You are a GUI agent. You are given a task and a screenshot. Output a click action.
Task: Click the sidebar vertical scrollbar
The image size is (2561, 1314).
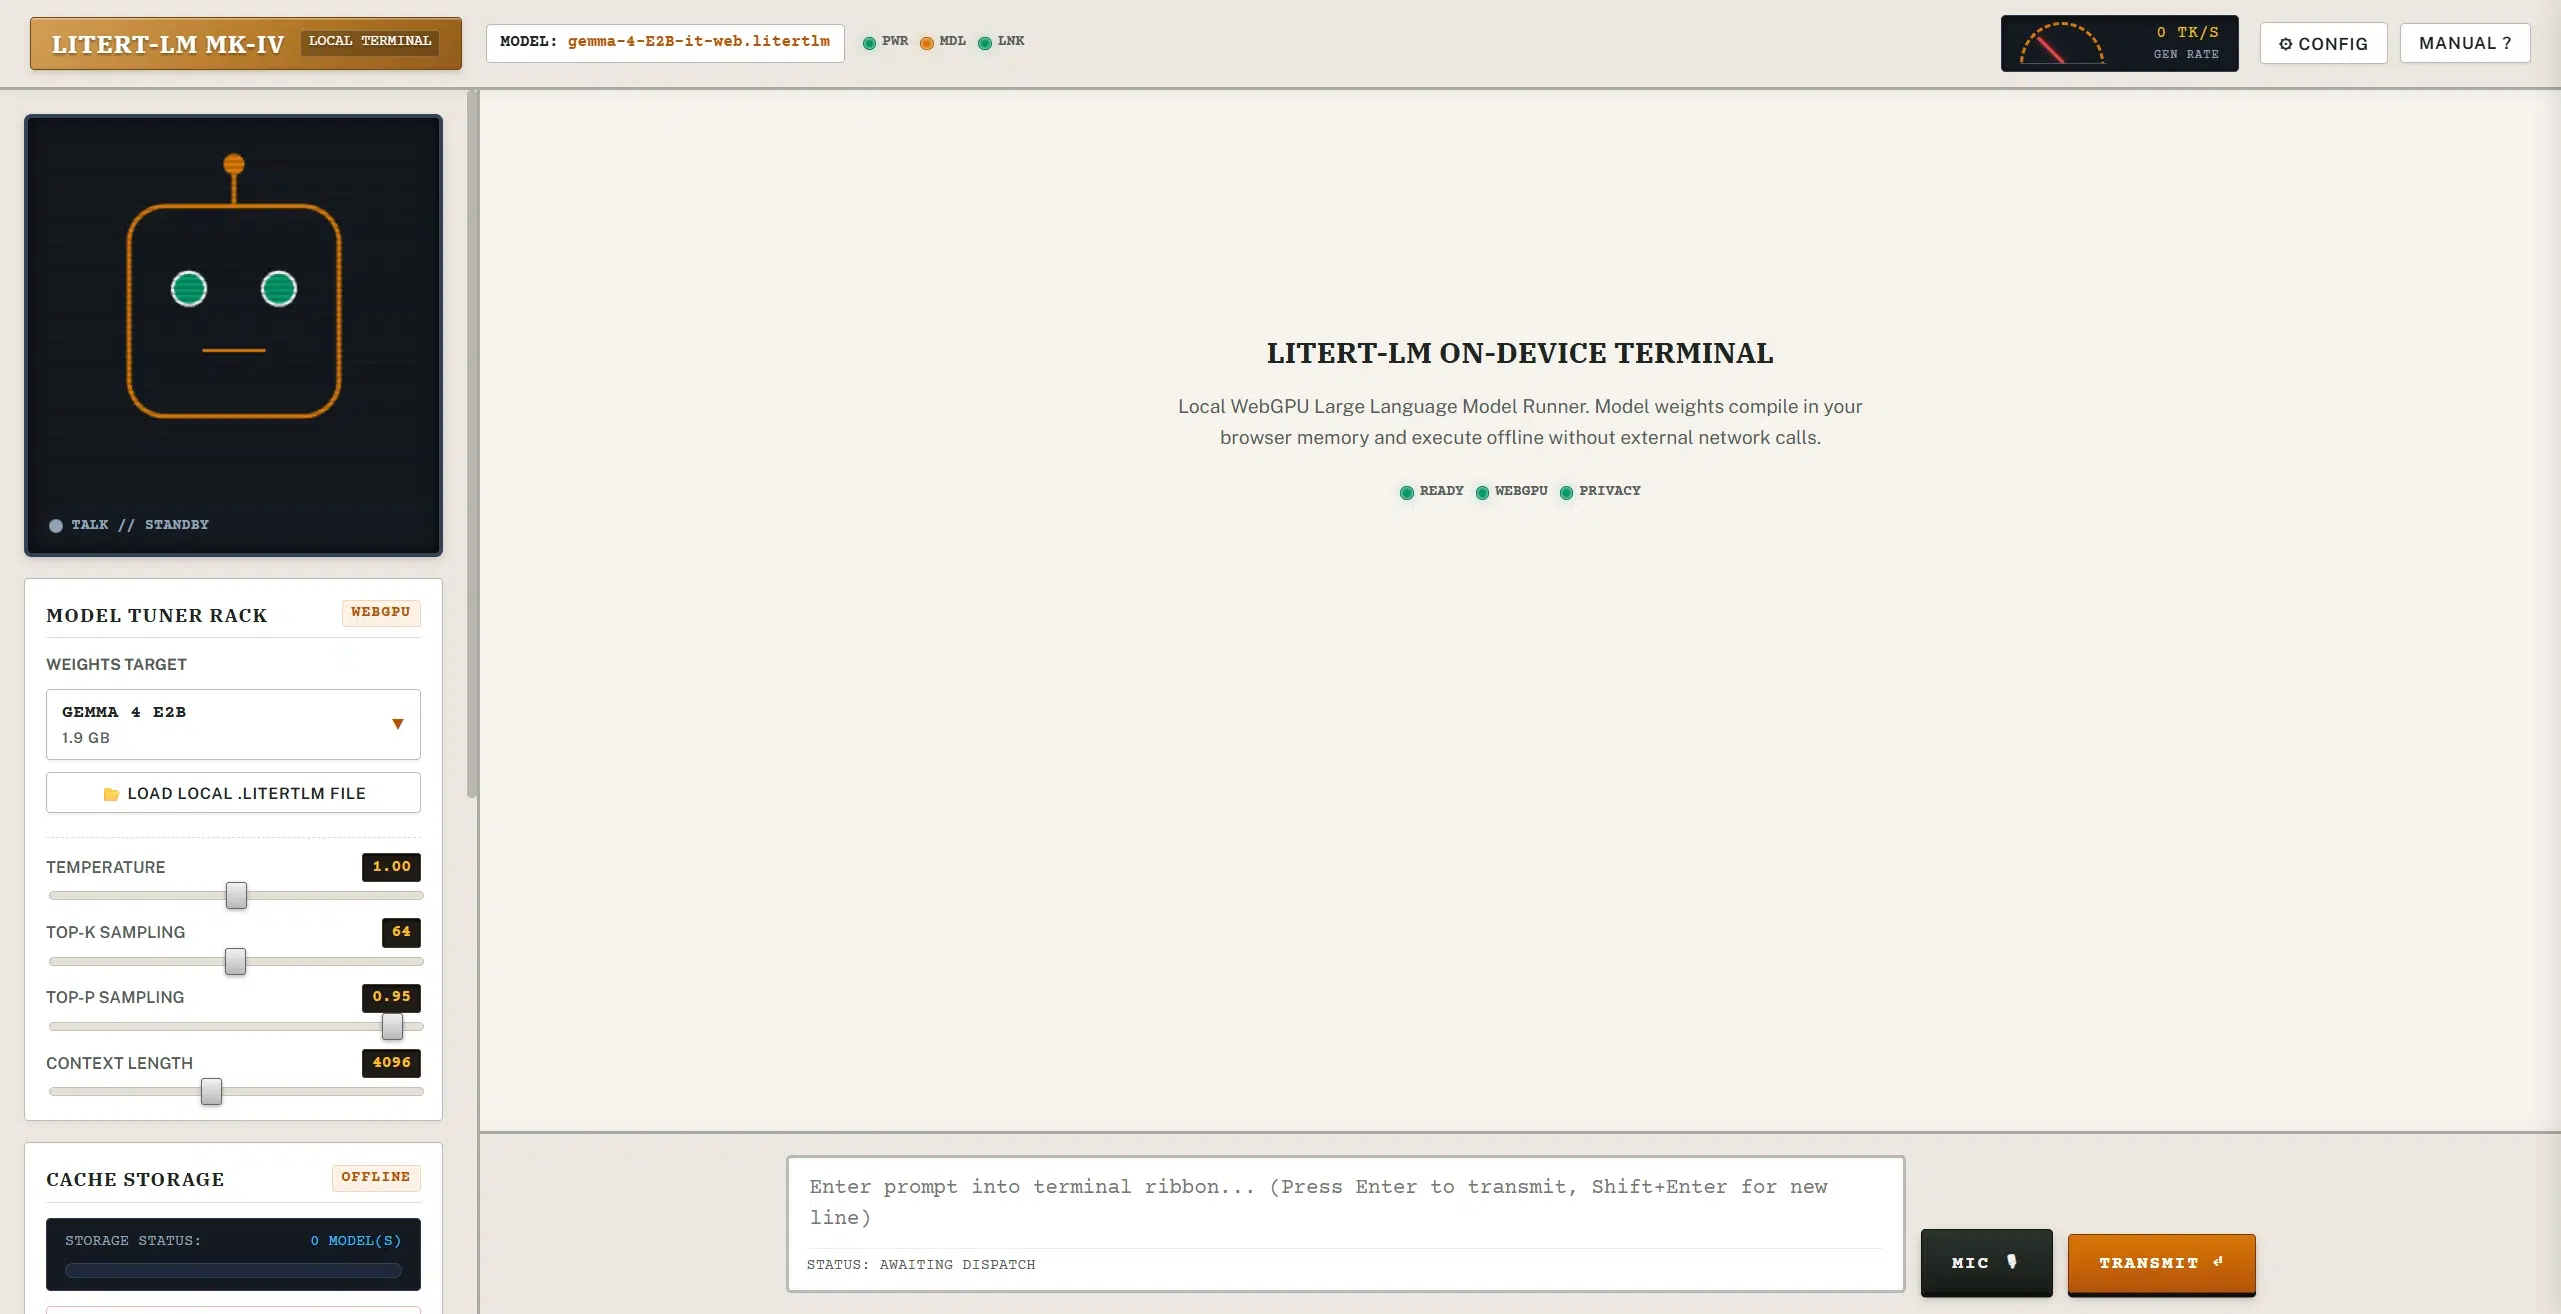[x=472, y=445]
